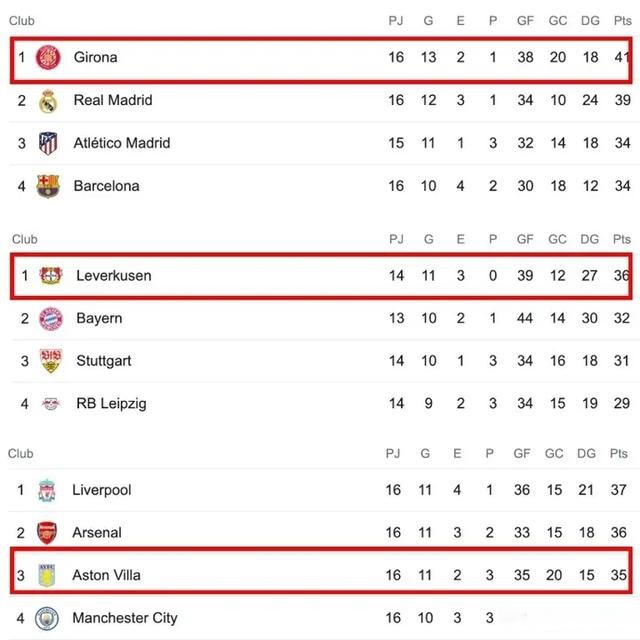Image resolution: width=640 pixels, height=640 pixels.
Task: Click the DG header in third table
Action: click(586, 454)
